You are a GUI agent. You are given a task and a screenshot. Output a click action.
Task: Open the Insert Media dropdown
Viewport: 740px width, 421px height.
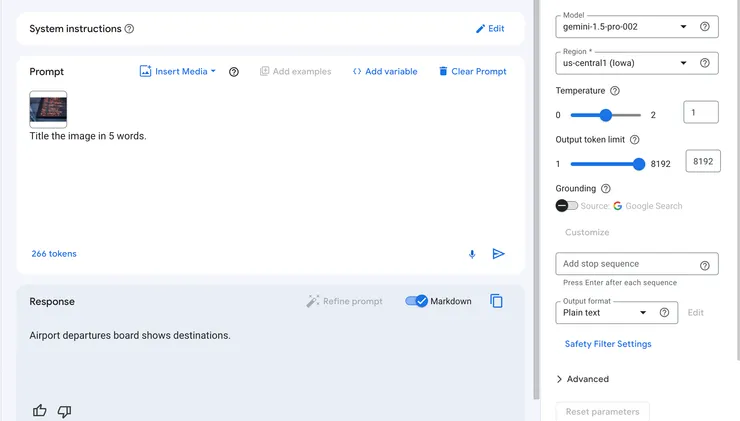177,71
